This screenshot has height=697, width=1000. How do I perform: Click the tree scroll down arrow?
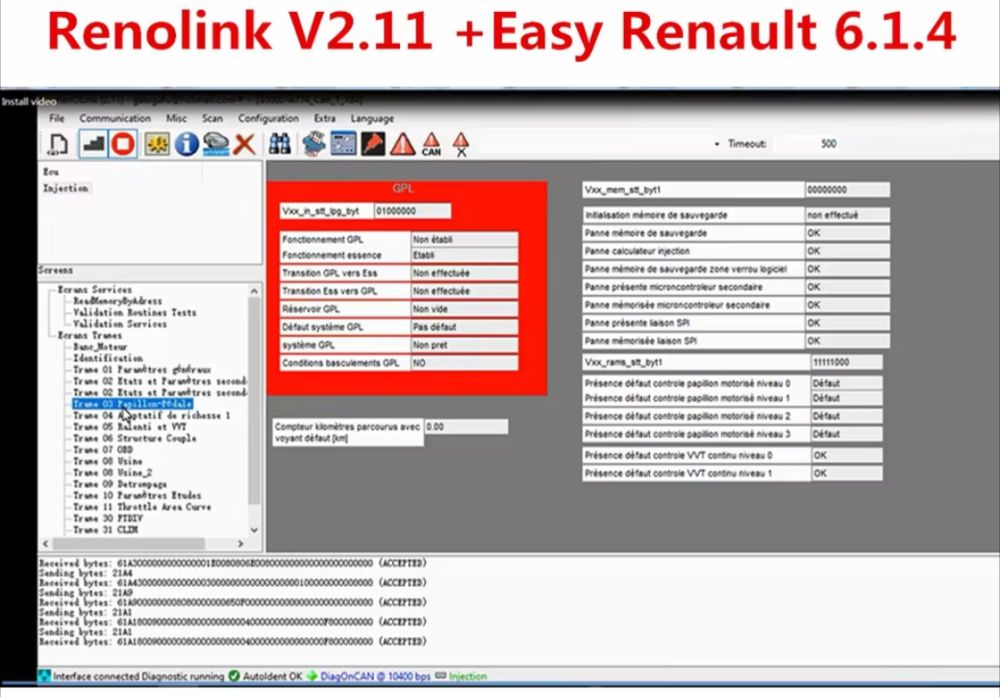click(x=254, y=530)
